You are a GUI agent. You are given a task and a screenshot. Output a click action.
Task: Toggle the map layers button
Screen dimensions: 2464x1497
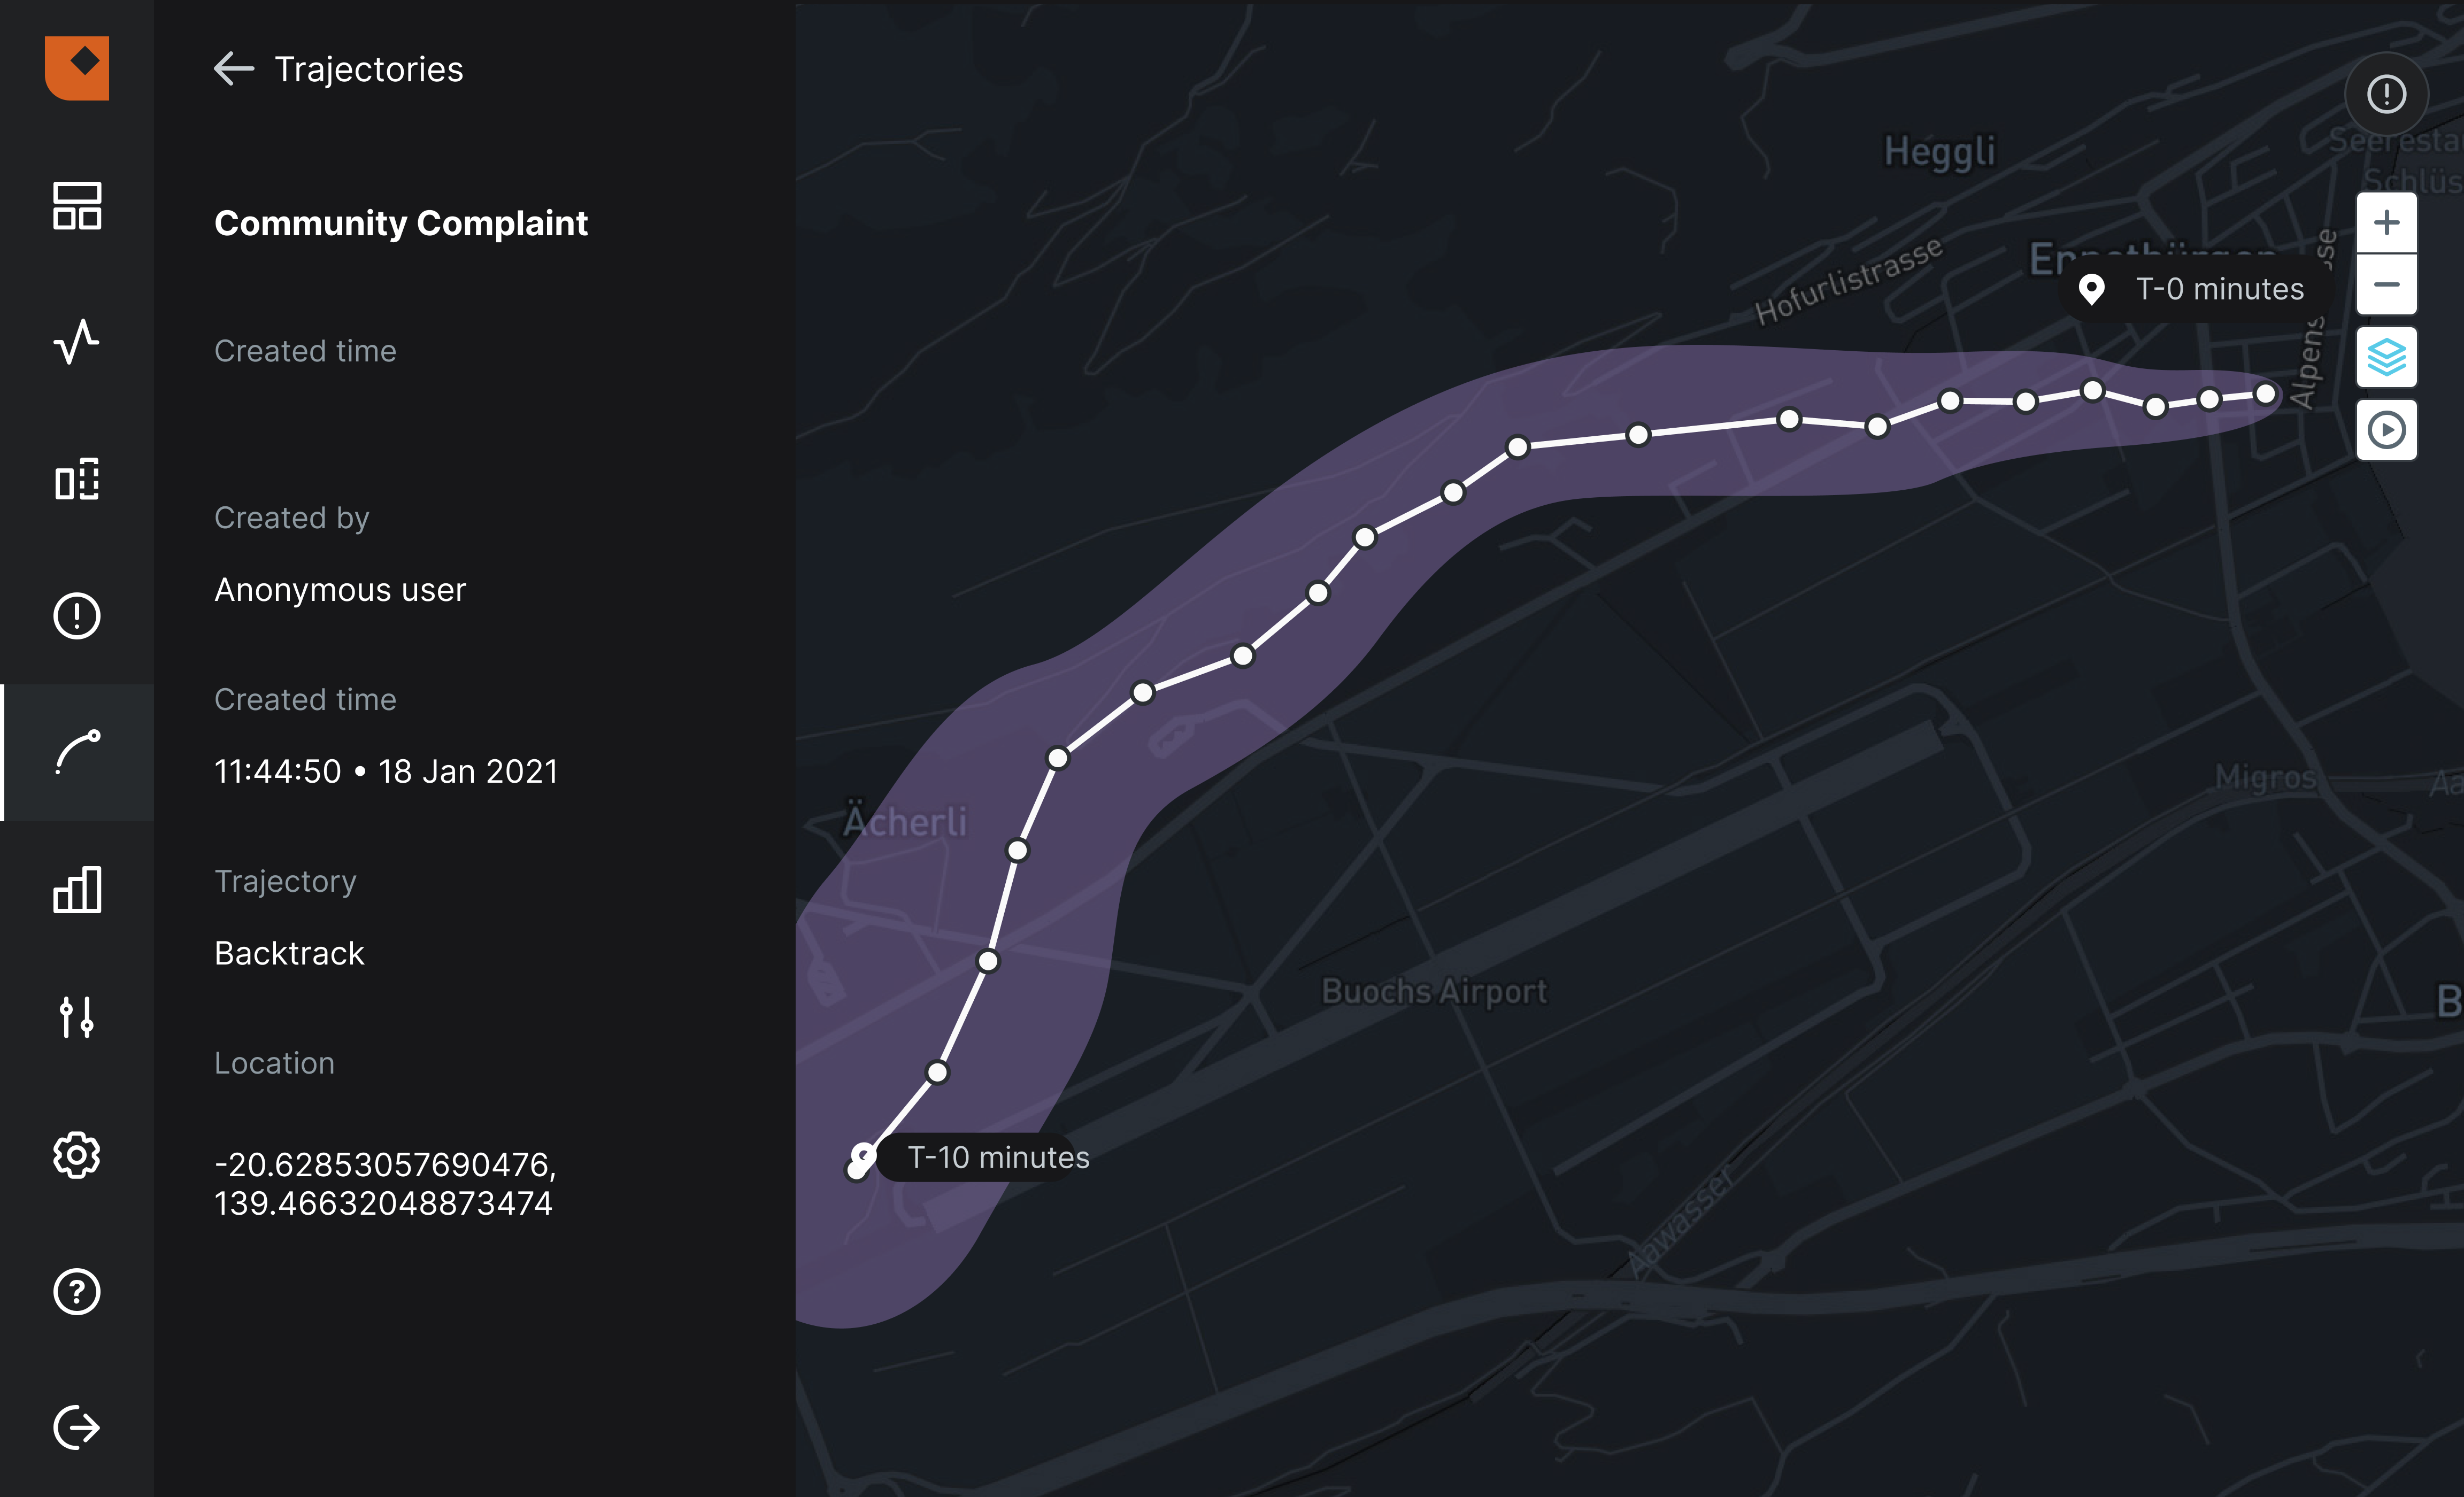coord(2386,357)
